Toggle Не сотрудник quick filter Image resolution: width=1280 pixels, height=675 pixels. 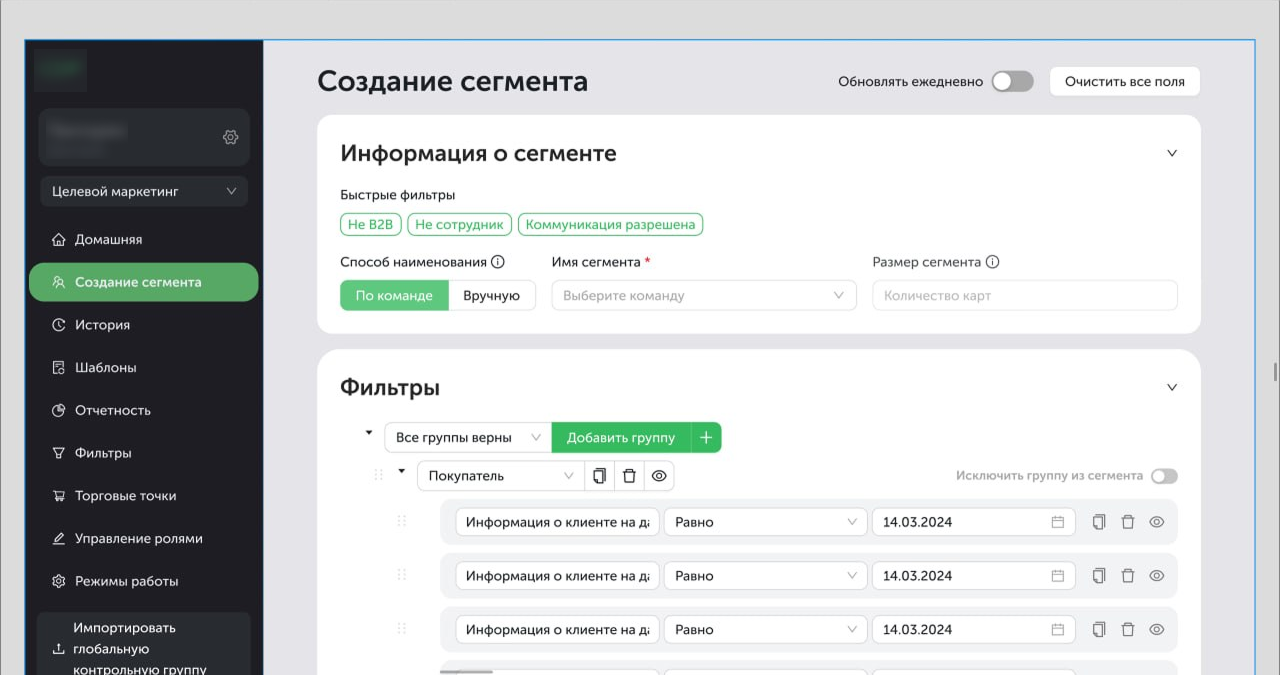pyautogui.click(x=459, y=225)
